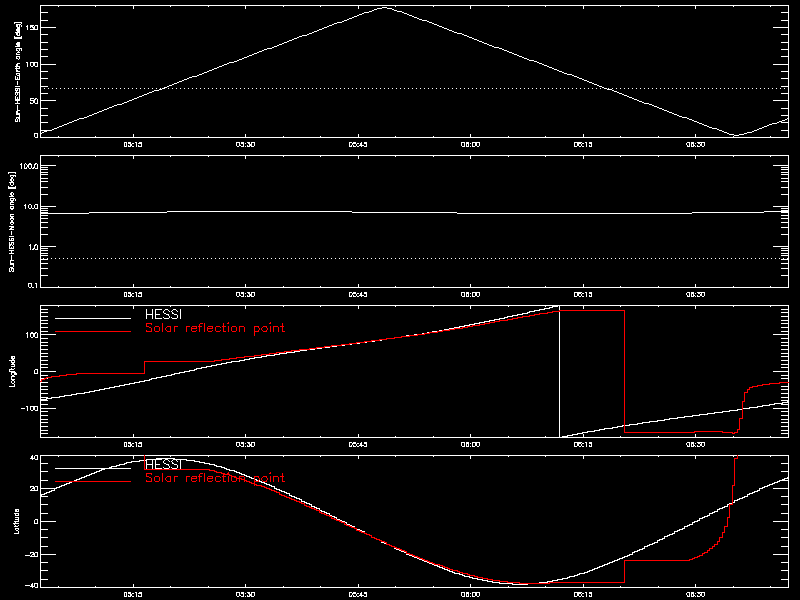Image resolution: width=800 pixels, height=600 pixels.
Task: Click '06:00' time label under Noon angle plot
Action: (470, 294)
